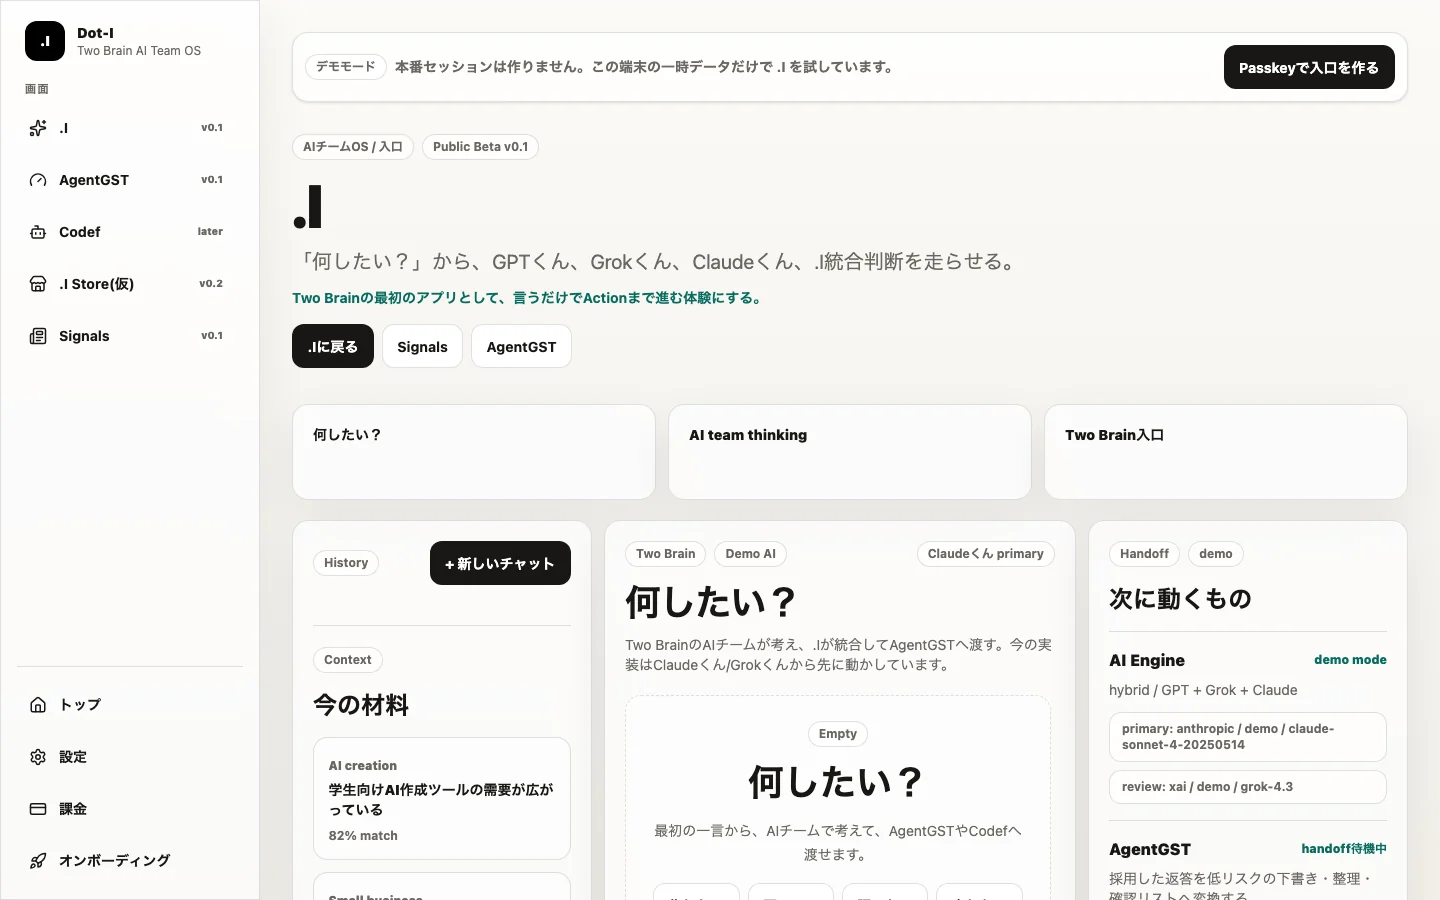This screenshot has height=900, width=1440.
Task: Create a Passkey entry with Passkeyで入口を作る
Action: click(x=1309, y=67)
